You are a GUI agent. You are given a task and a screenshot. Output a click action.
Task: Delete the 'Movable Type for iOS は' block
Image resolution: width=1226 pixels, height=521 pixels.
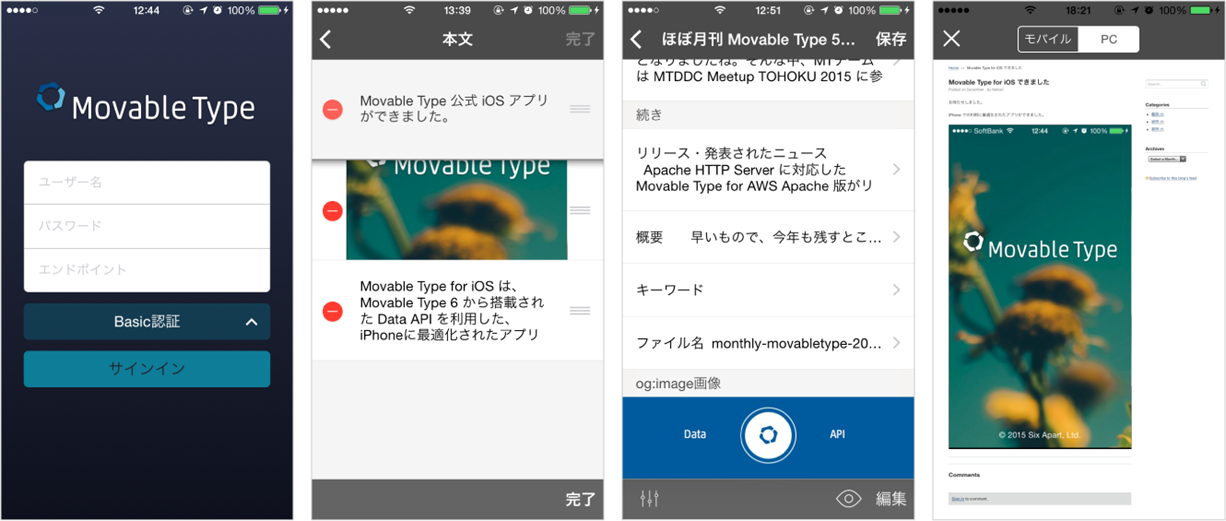(x=333, y=311)
